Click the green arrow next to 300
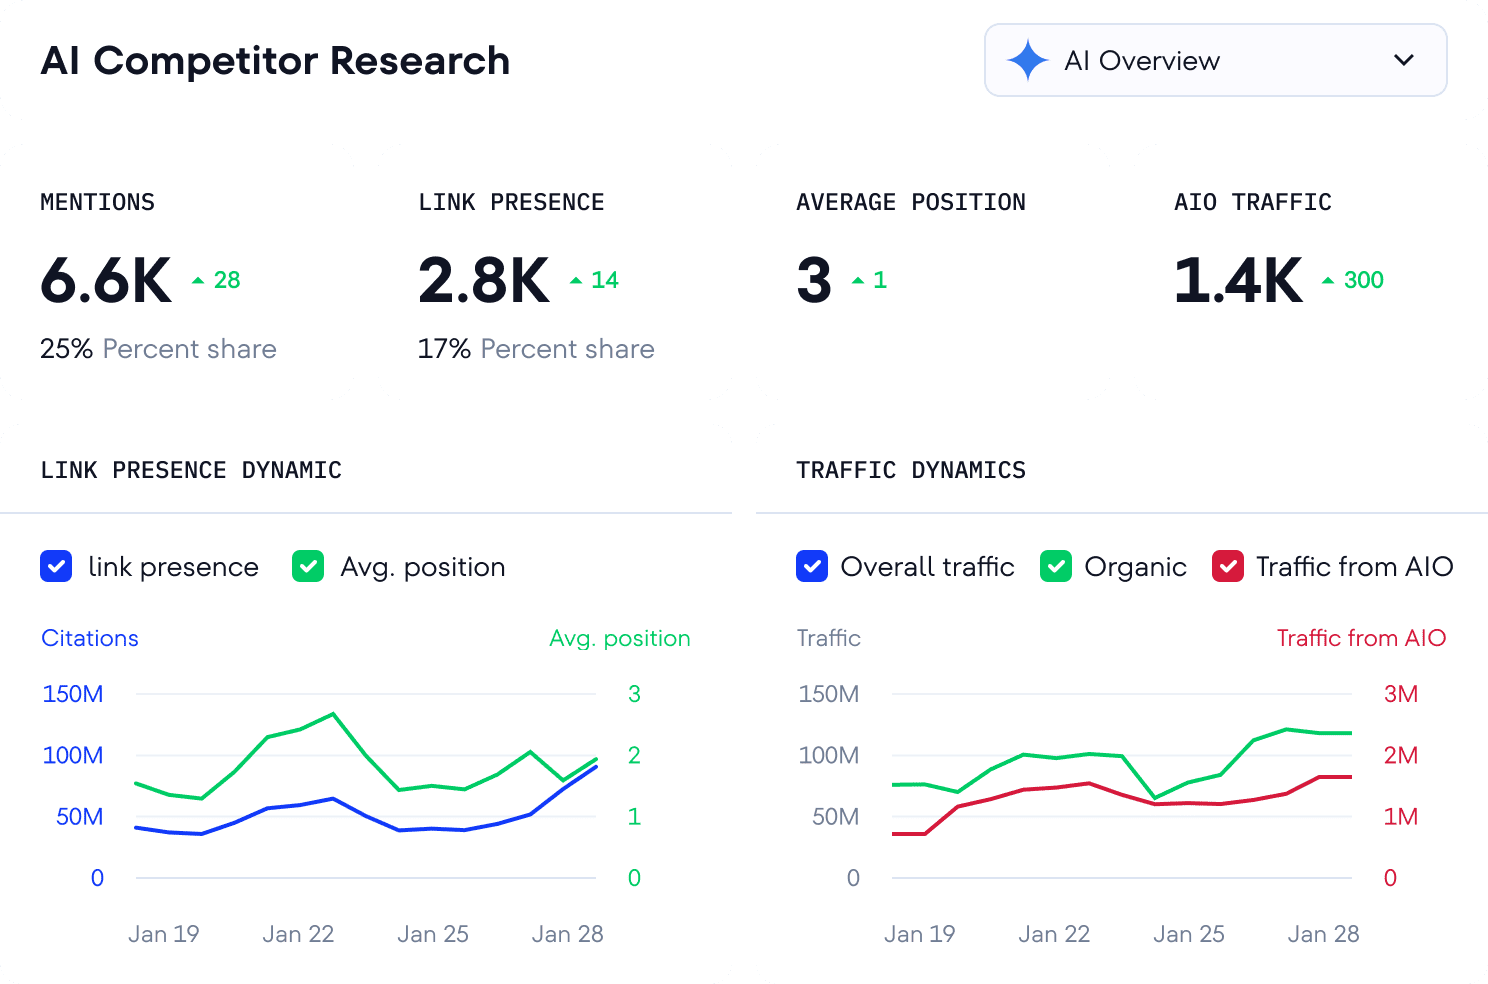This screenshot has width=1488, height=984. click(x=1329, y=281)
